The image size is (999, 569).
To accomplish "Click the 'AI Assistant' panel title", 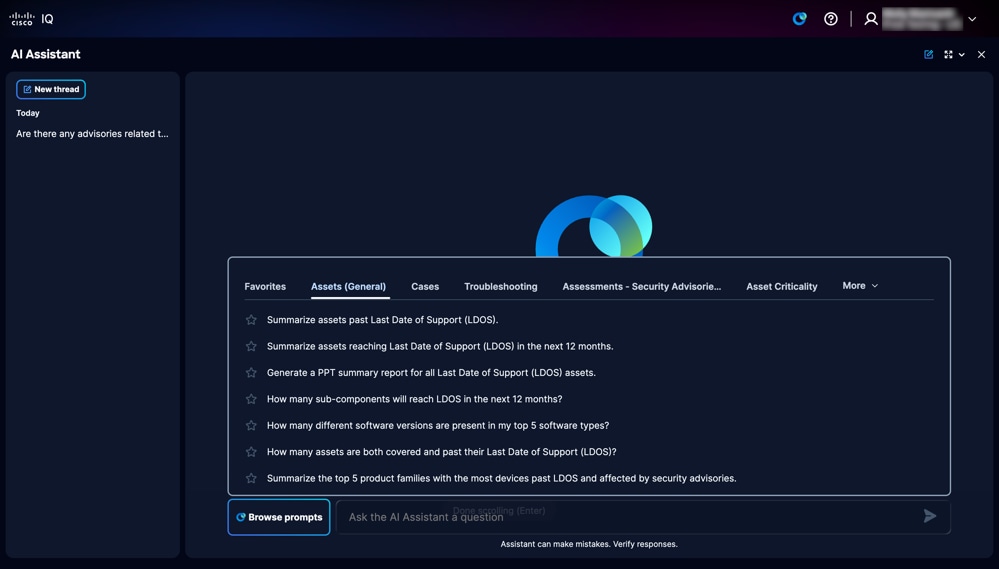I will 46,54.
